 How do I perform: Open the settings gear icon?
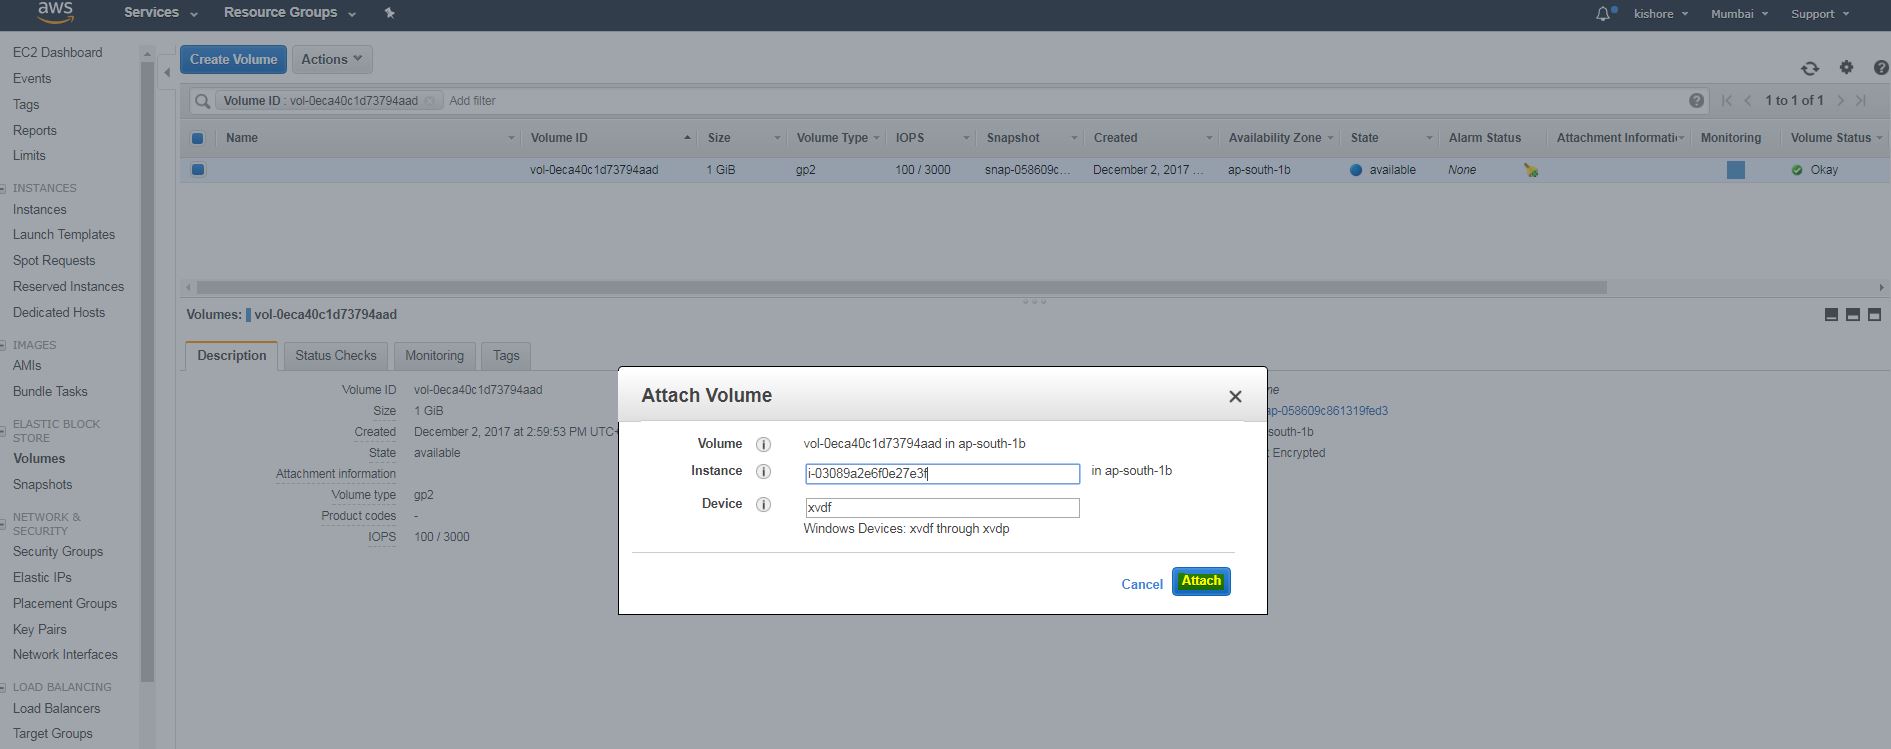coord(1846,67)
